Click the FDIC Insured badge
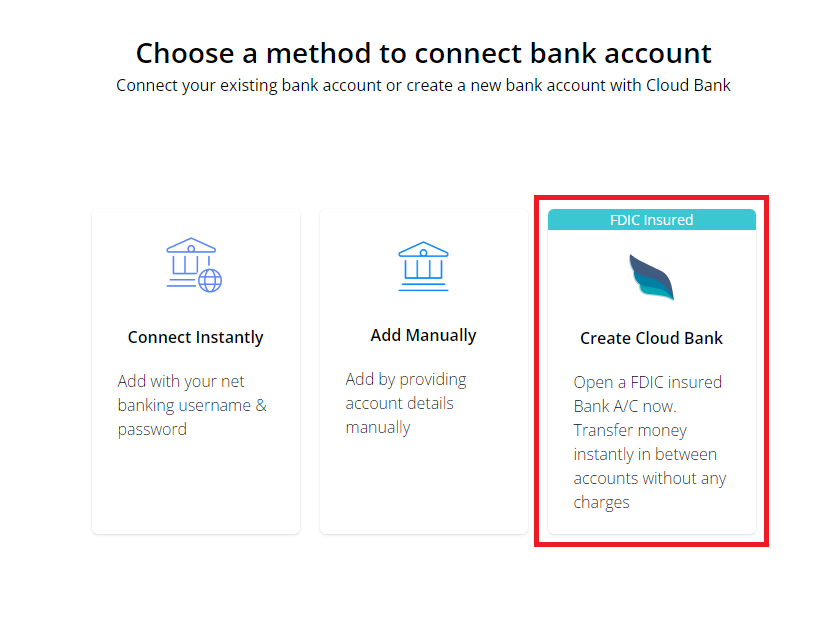The width and height of the screenshot is (832, 630). pyautogui.click(x=651, y=219)
